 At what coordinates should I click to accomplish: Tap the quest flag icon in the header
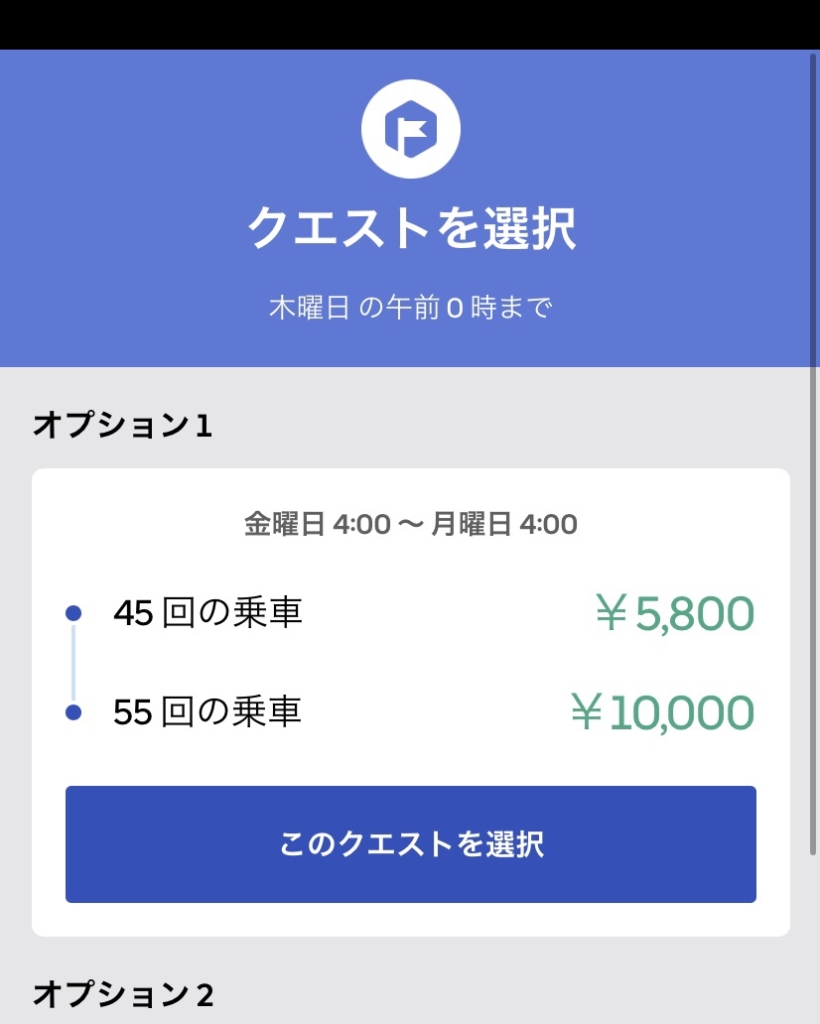coord(410,129)
